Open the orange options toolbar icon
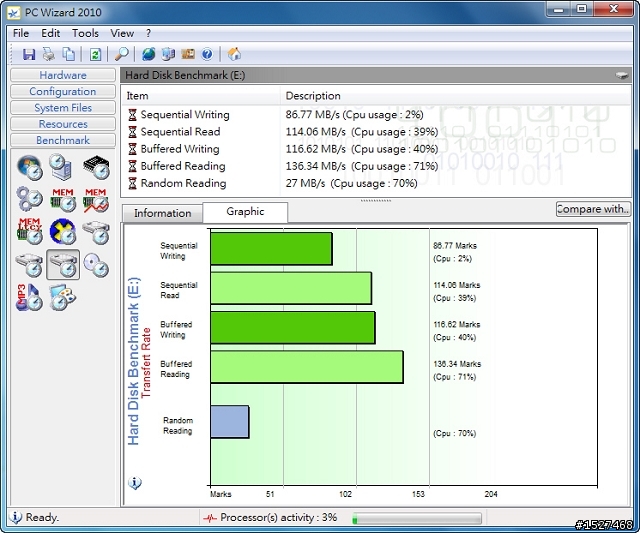The width and height of the screenshot is (640, 533). click(x=188, y=54)
